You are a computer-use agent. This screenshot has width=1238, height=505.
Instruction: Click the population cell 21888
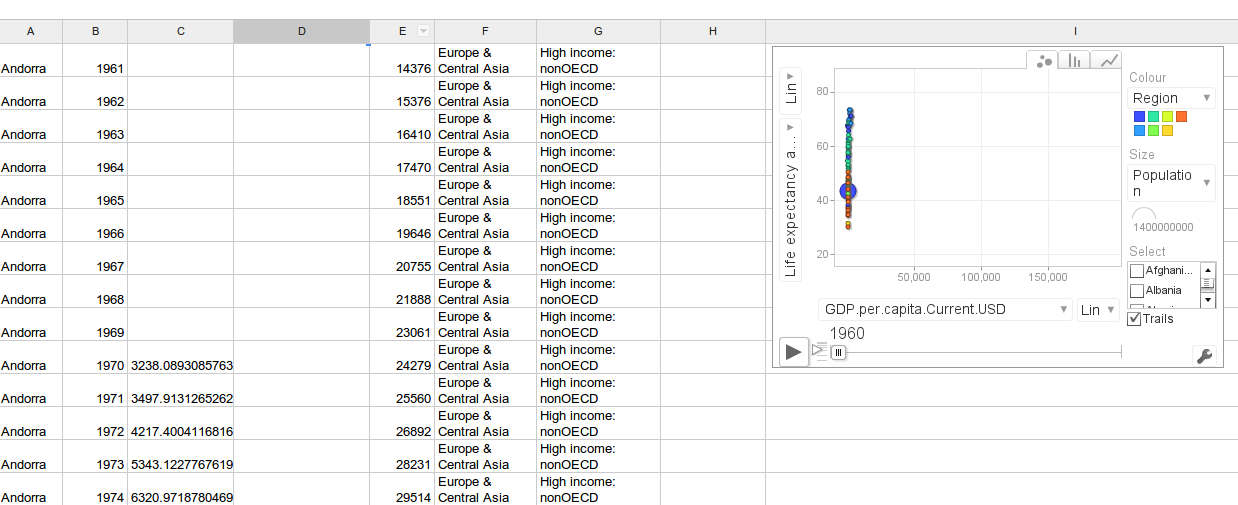(x=402, y=292)
